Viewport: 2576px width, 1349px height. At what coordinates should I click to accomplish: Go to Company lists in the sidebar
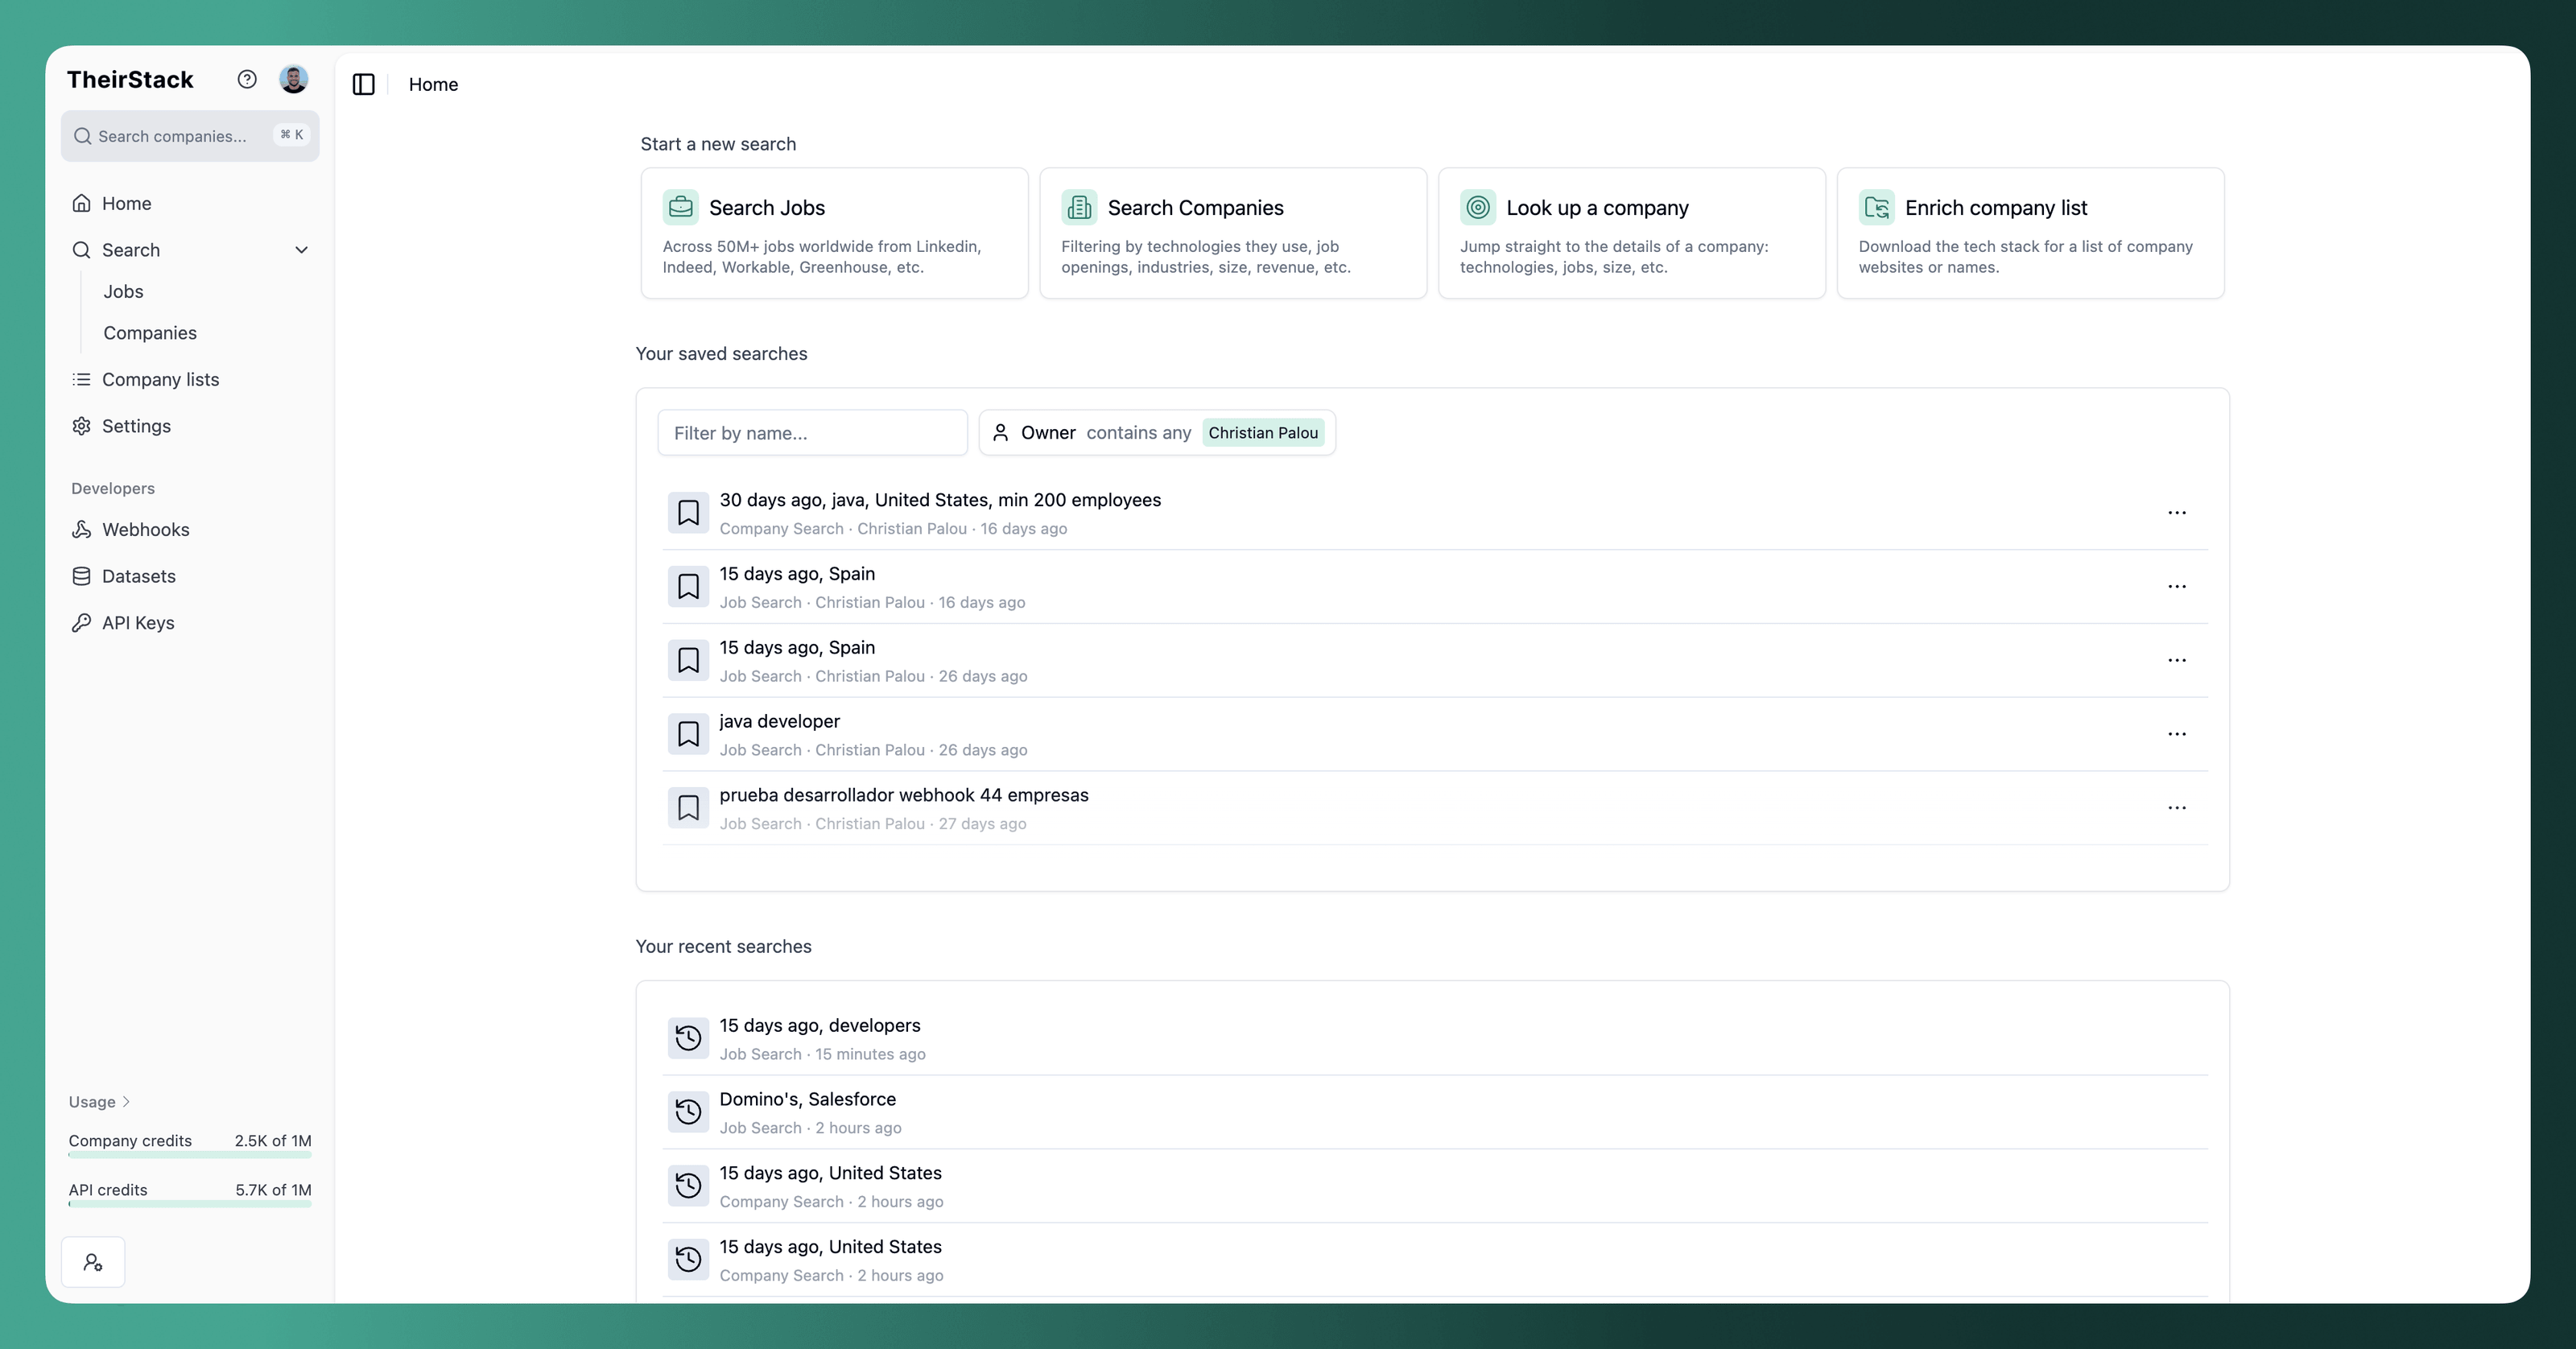160,380
